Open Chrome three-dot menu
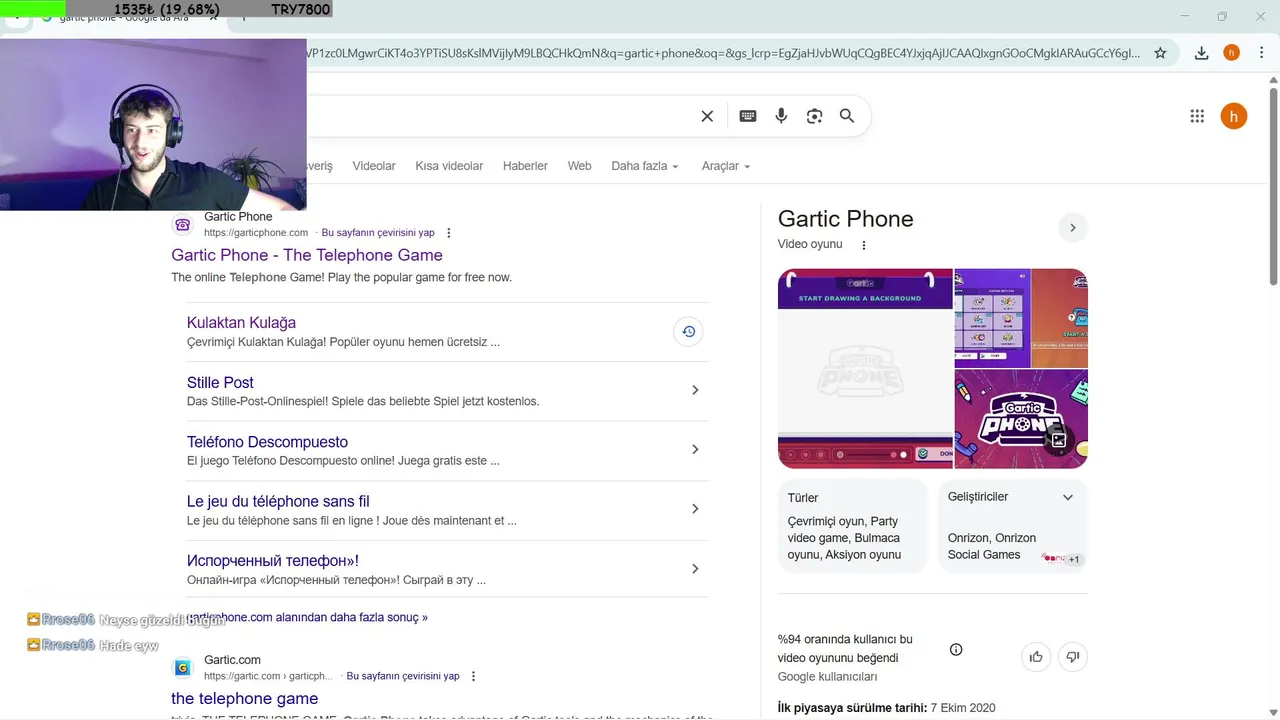 click(1260, 53)
